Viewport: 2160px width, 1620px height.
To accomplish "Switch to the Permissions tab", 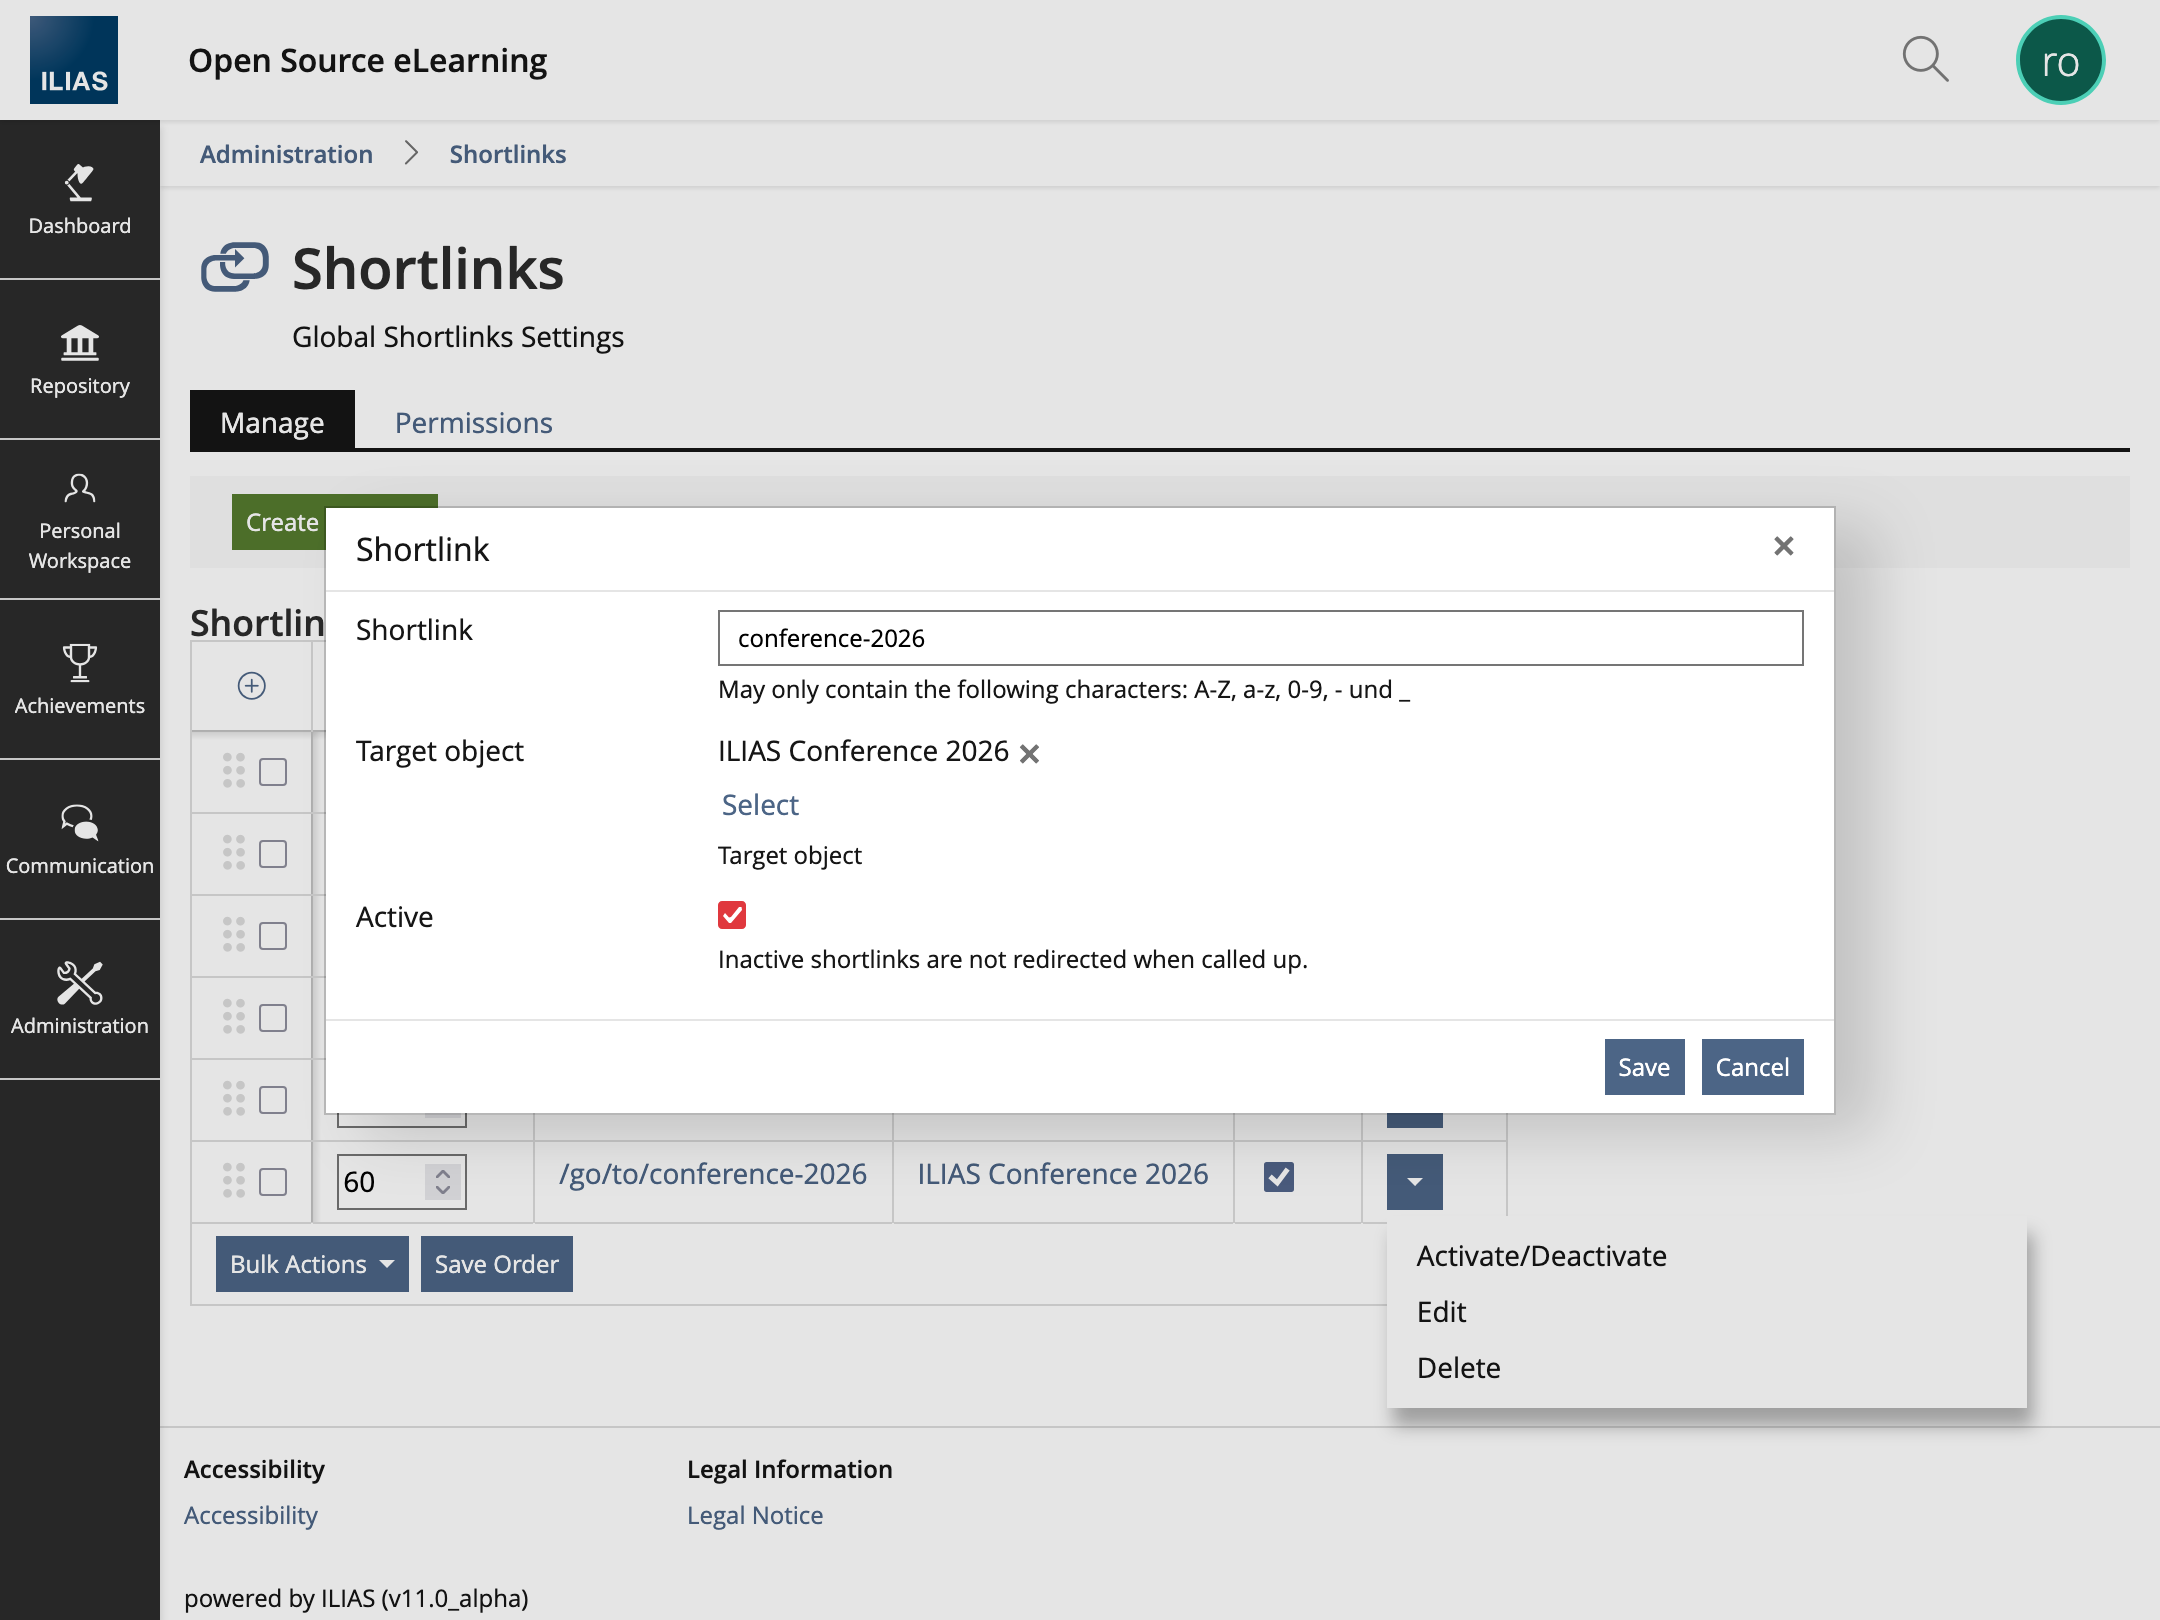I will pyautogui.click(x=473, y=423).
